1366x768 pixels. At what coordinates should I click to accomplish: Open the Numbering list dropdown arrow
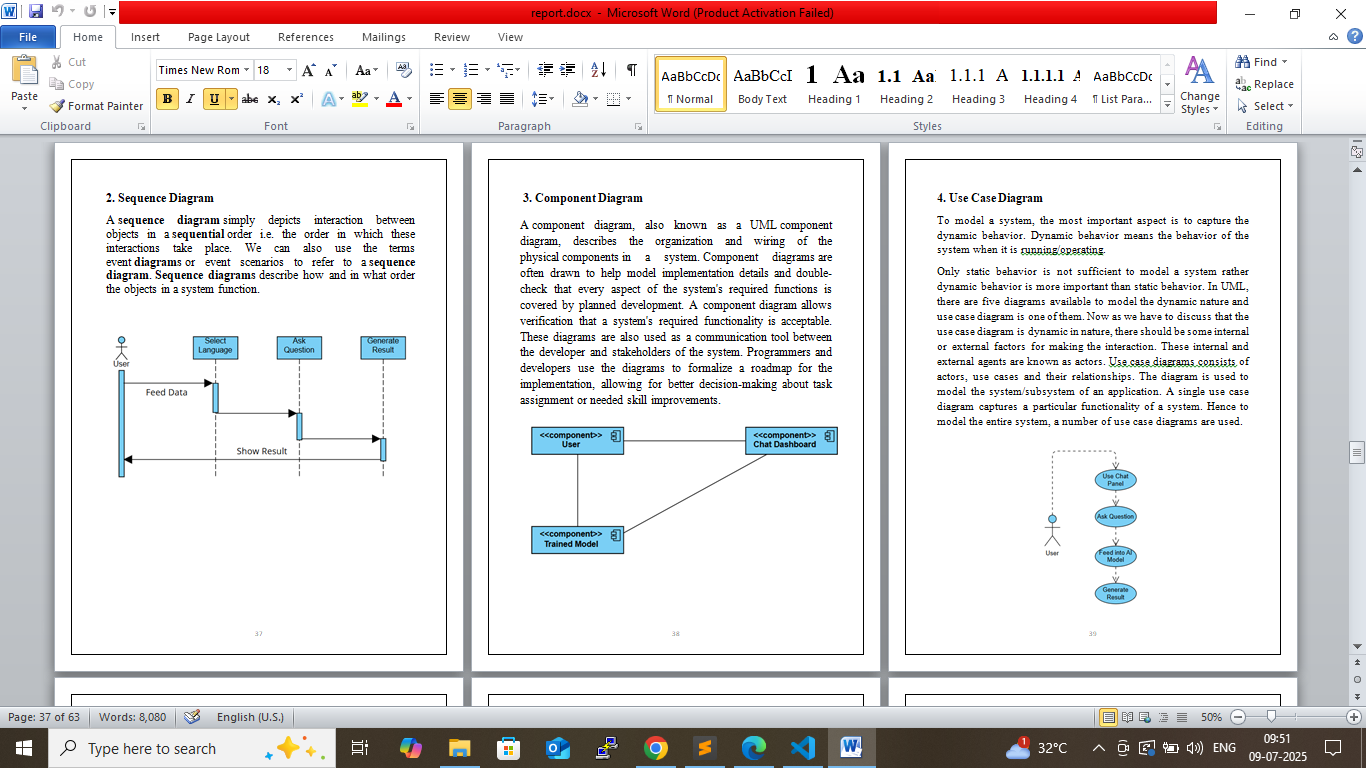point(487,70)
